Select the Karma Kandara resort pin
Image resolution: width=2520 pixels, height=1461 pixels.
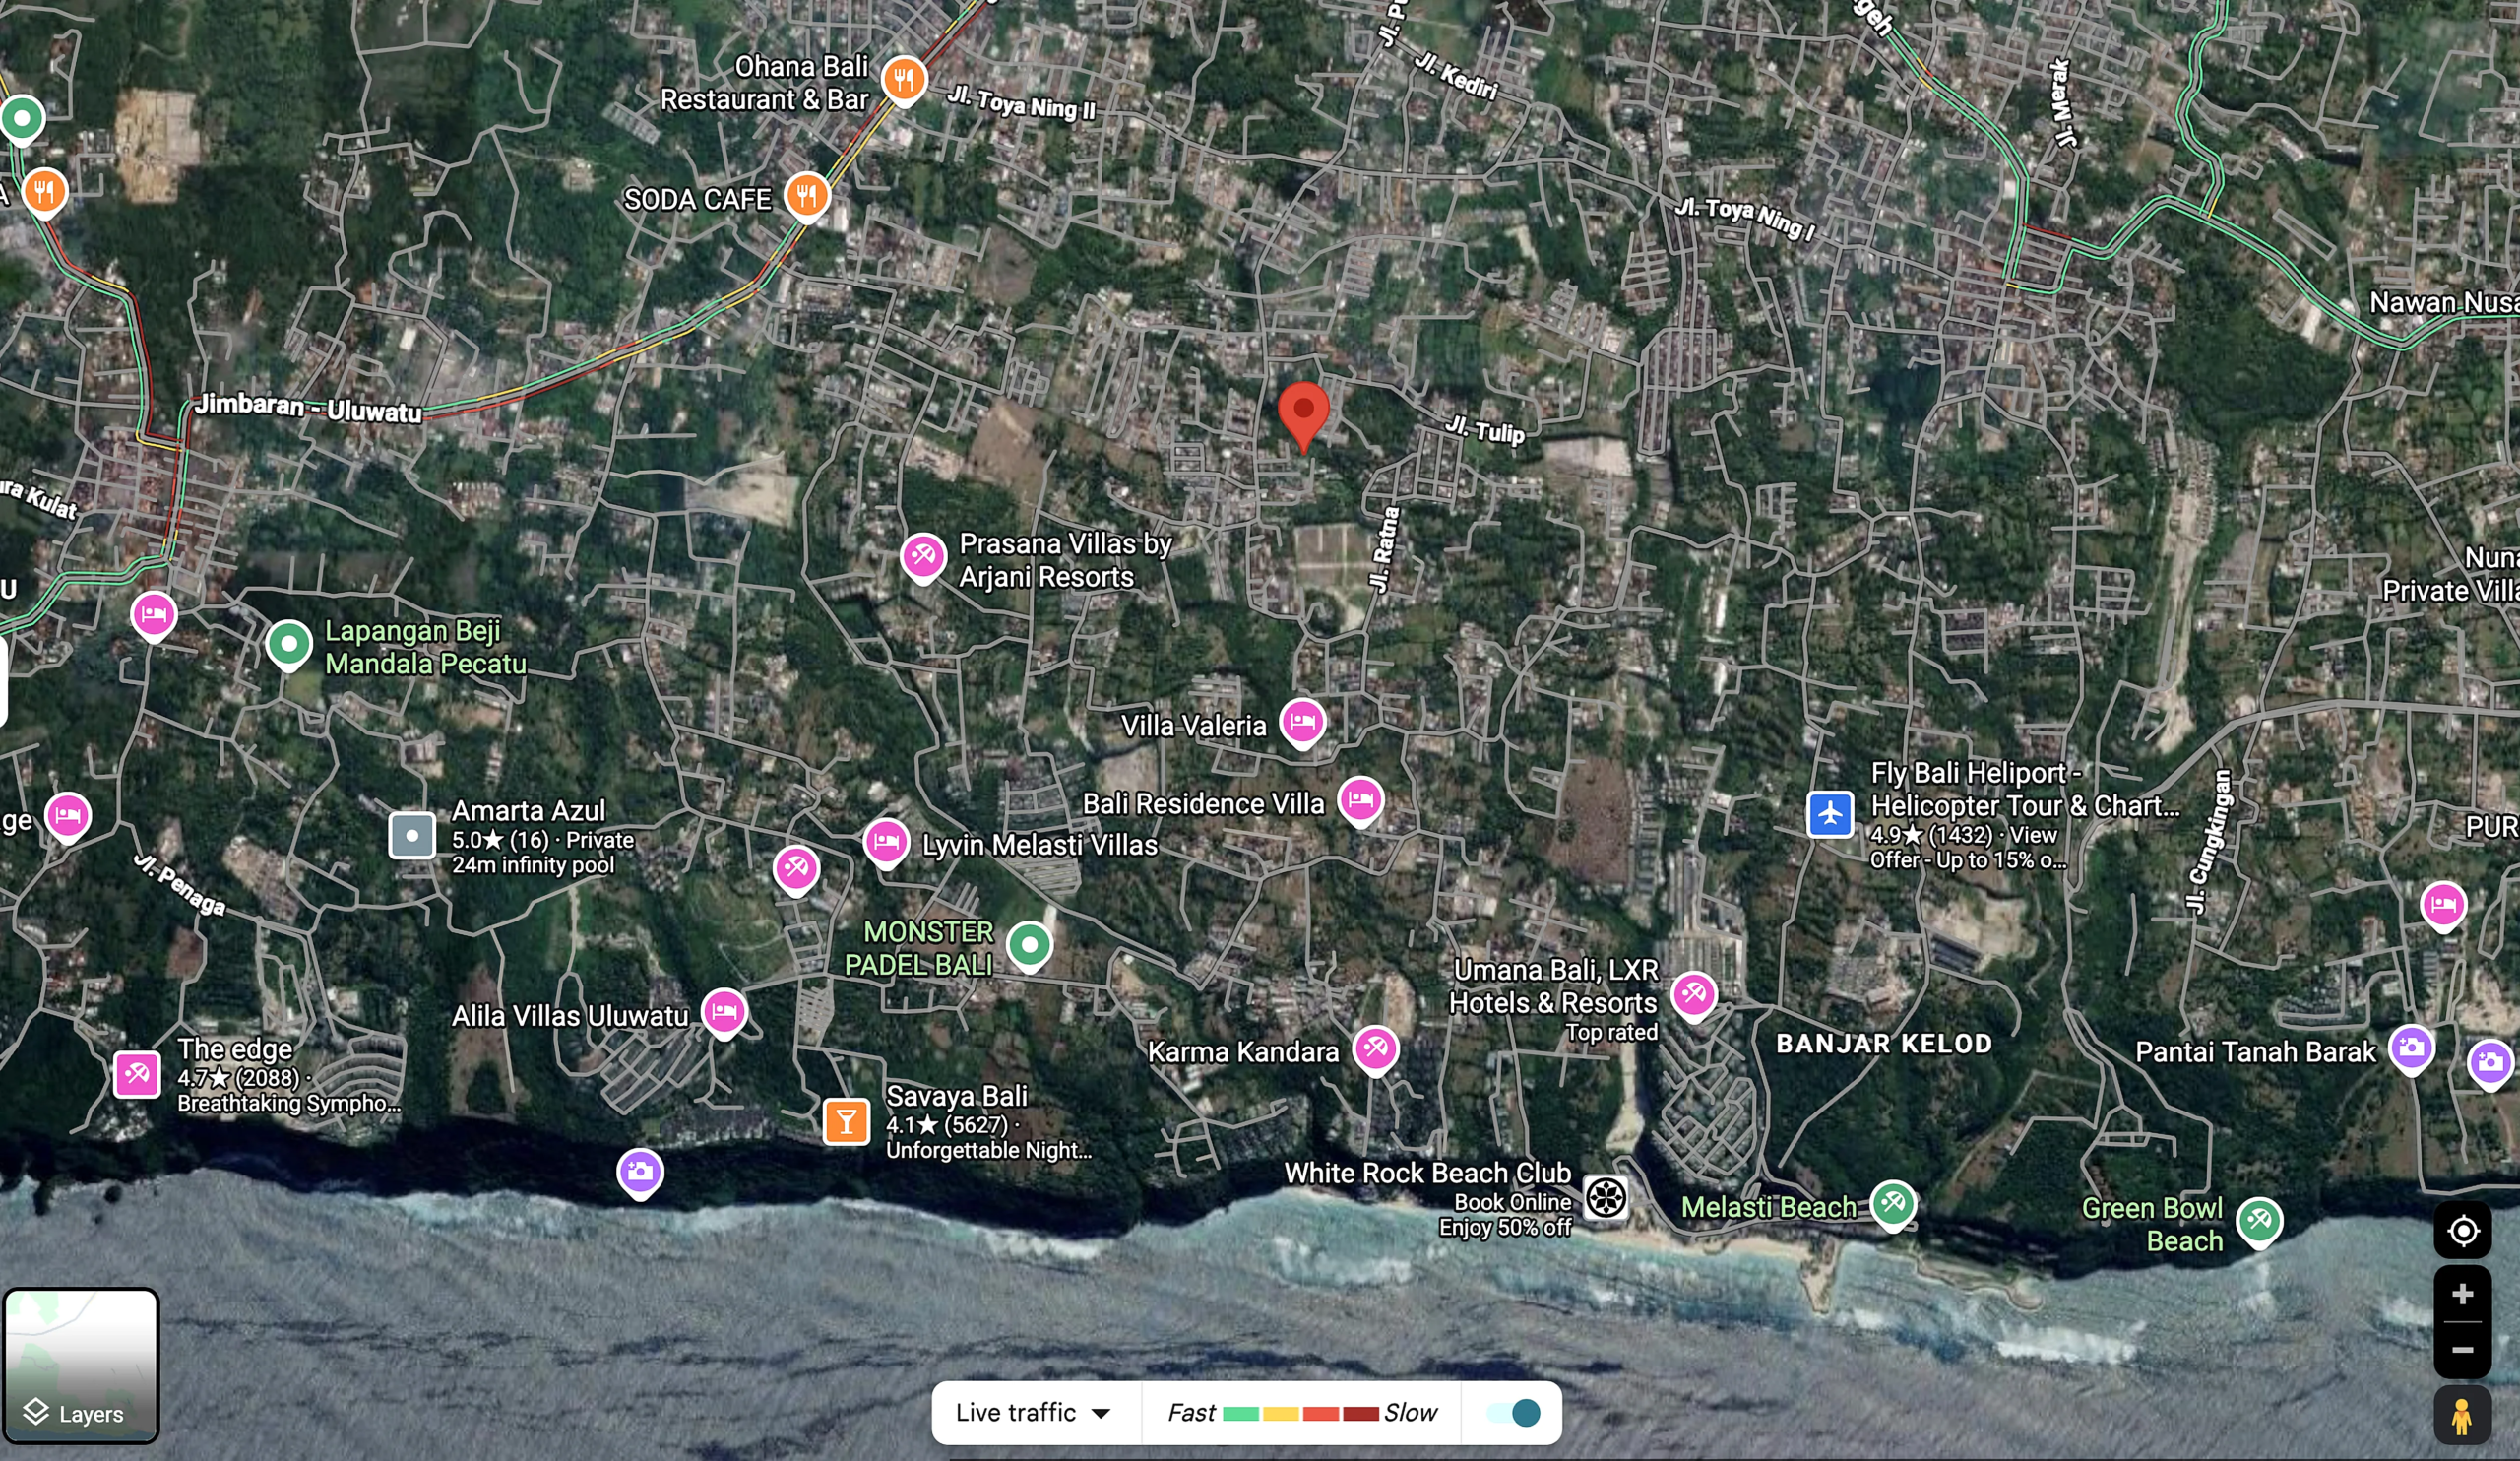pos(1375,1049)
